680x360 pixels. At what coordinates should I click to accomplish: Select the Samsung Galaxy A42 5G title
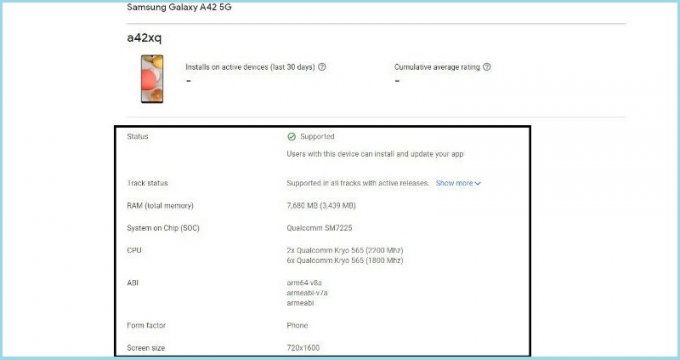pyautogui.click(x=179, y=7)
